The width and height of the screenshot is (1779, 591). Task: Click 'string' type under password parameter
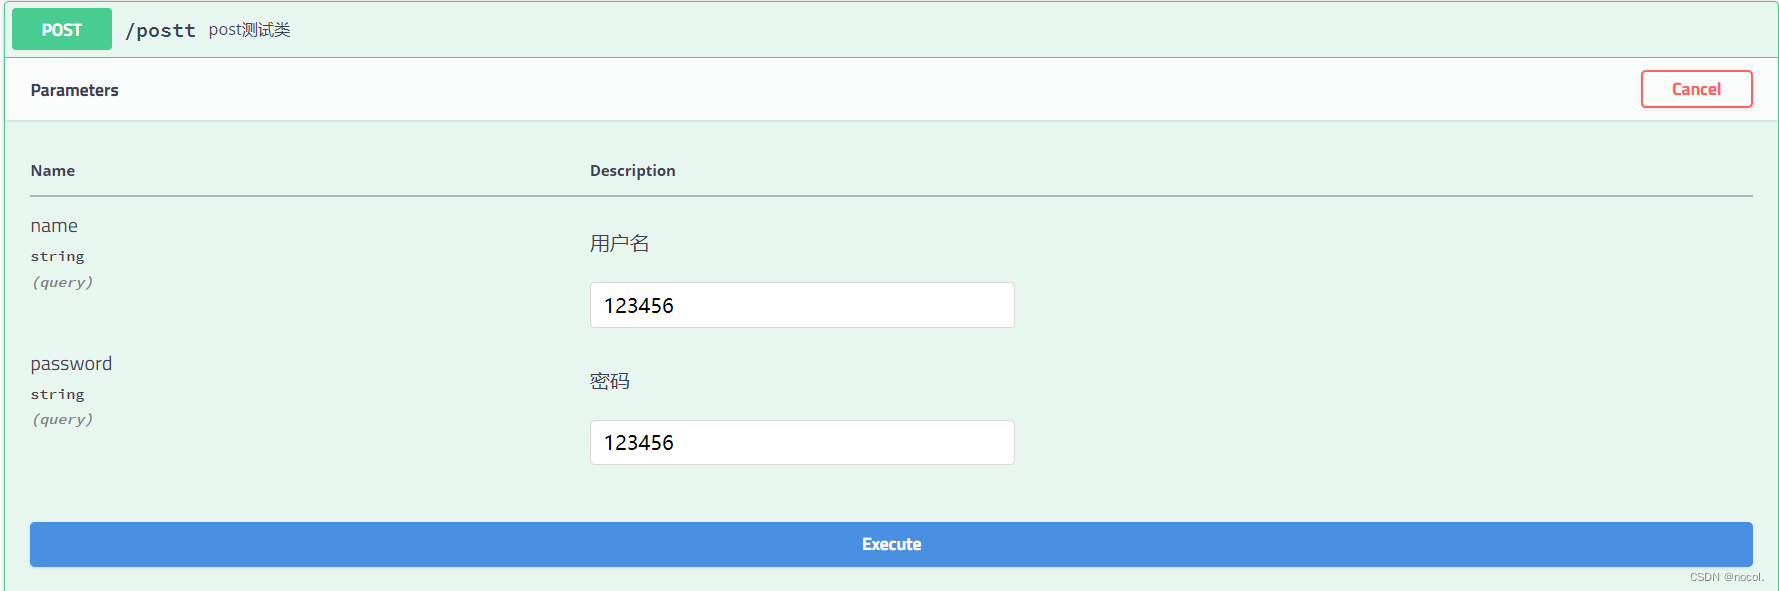click(x=57, y=395)
